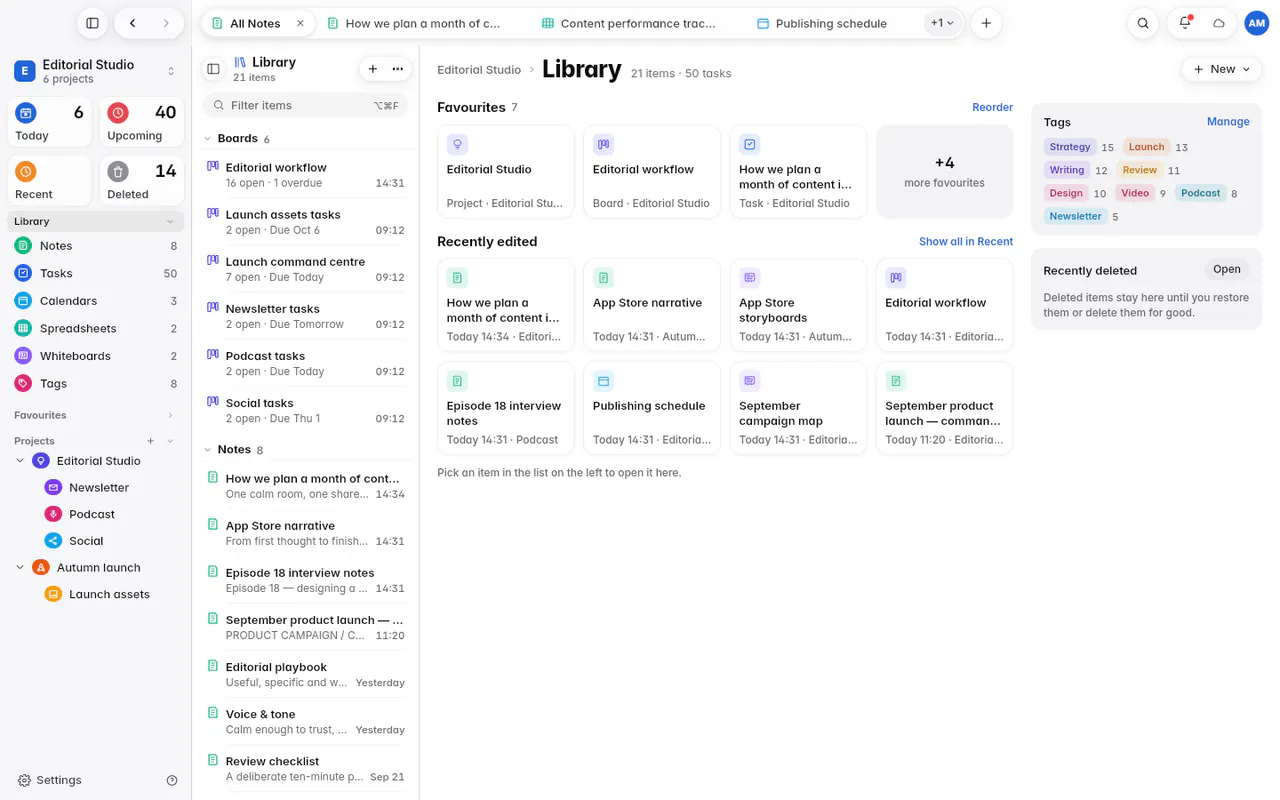Screen dimensions: 1280x800
Task: Click the Filter items field
Action: (305, 105)
